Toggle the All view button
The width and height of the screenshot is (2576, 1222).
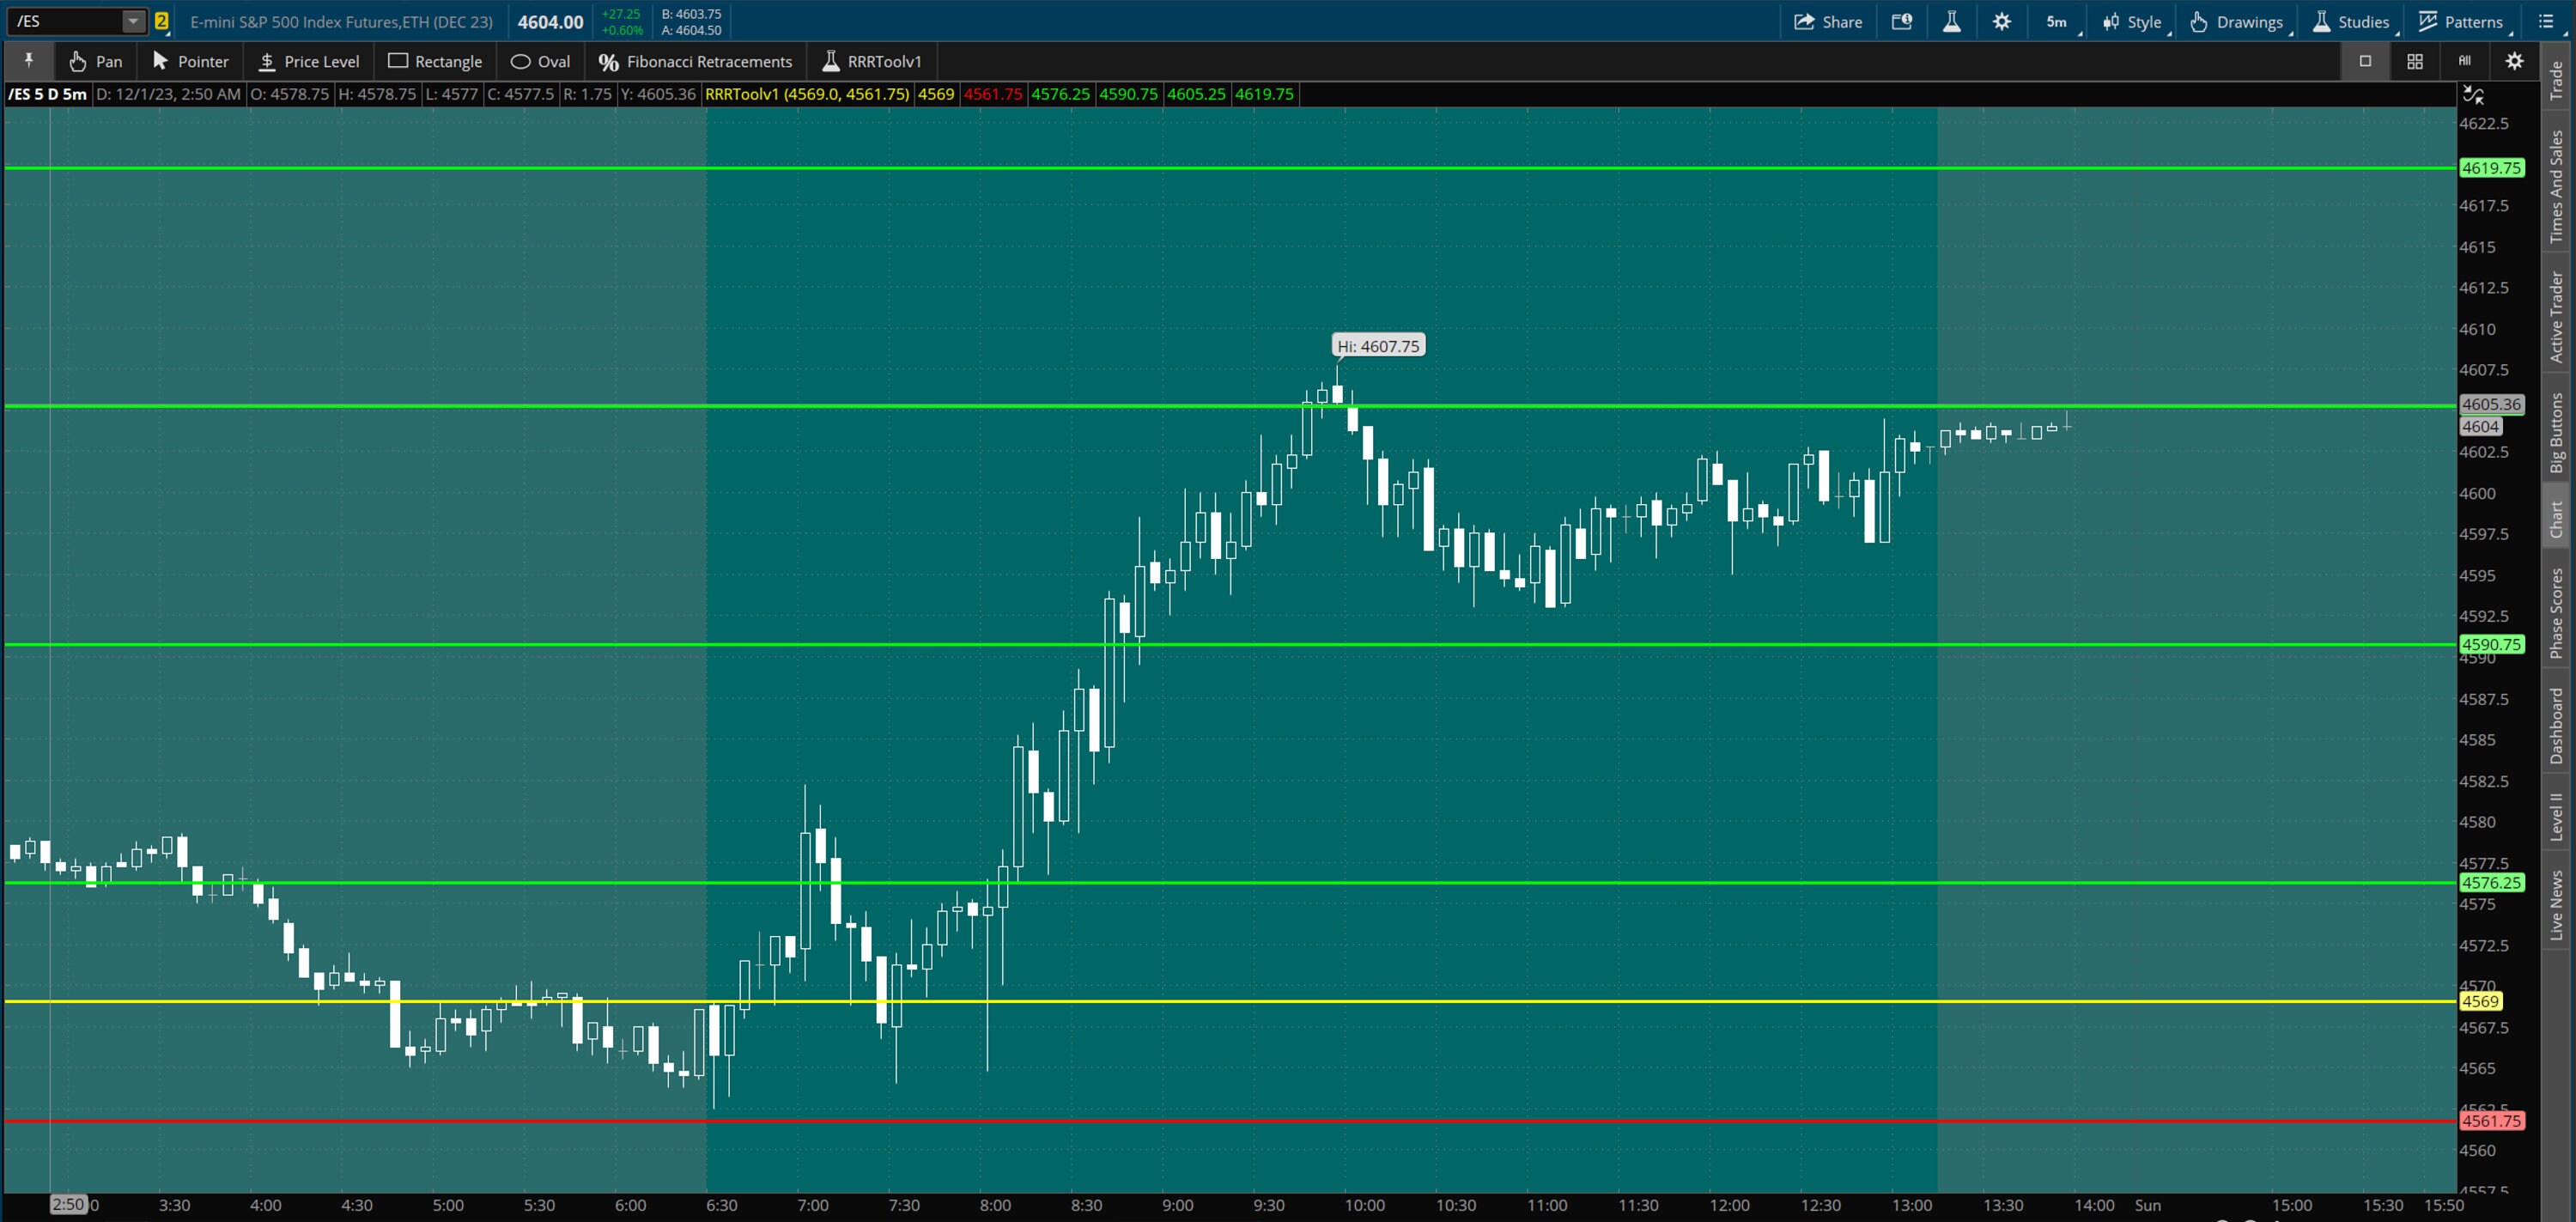(2464, 61)
